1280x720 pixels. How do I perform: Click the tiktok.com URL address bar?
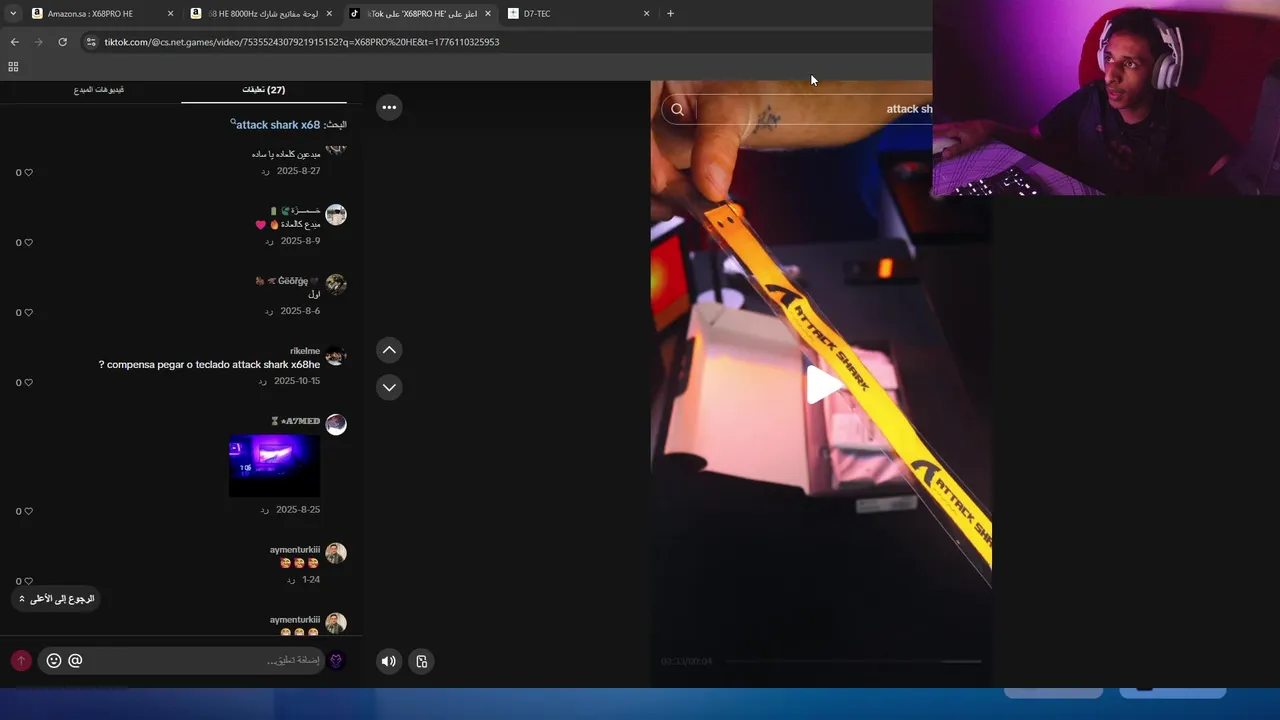click(302, 42)
